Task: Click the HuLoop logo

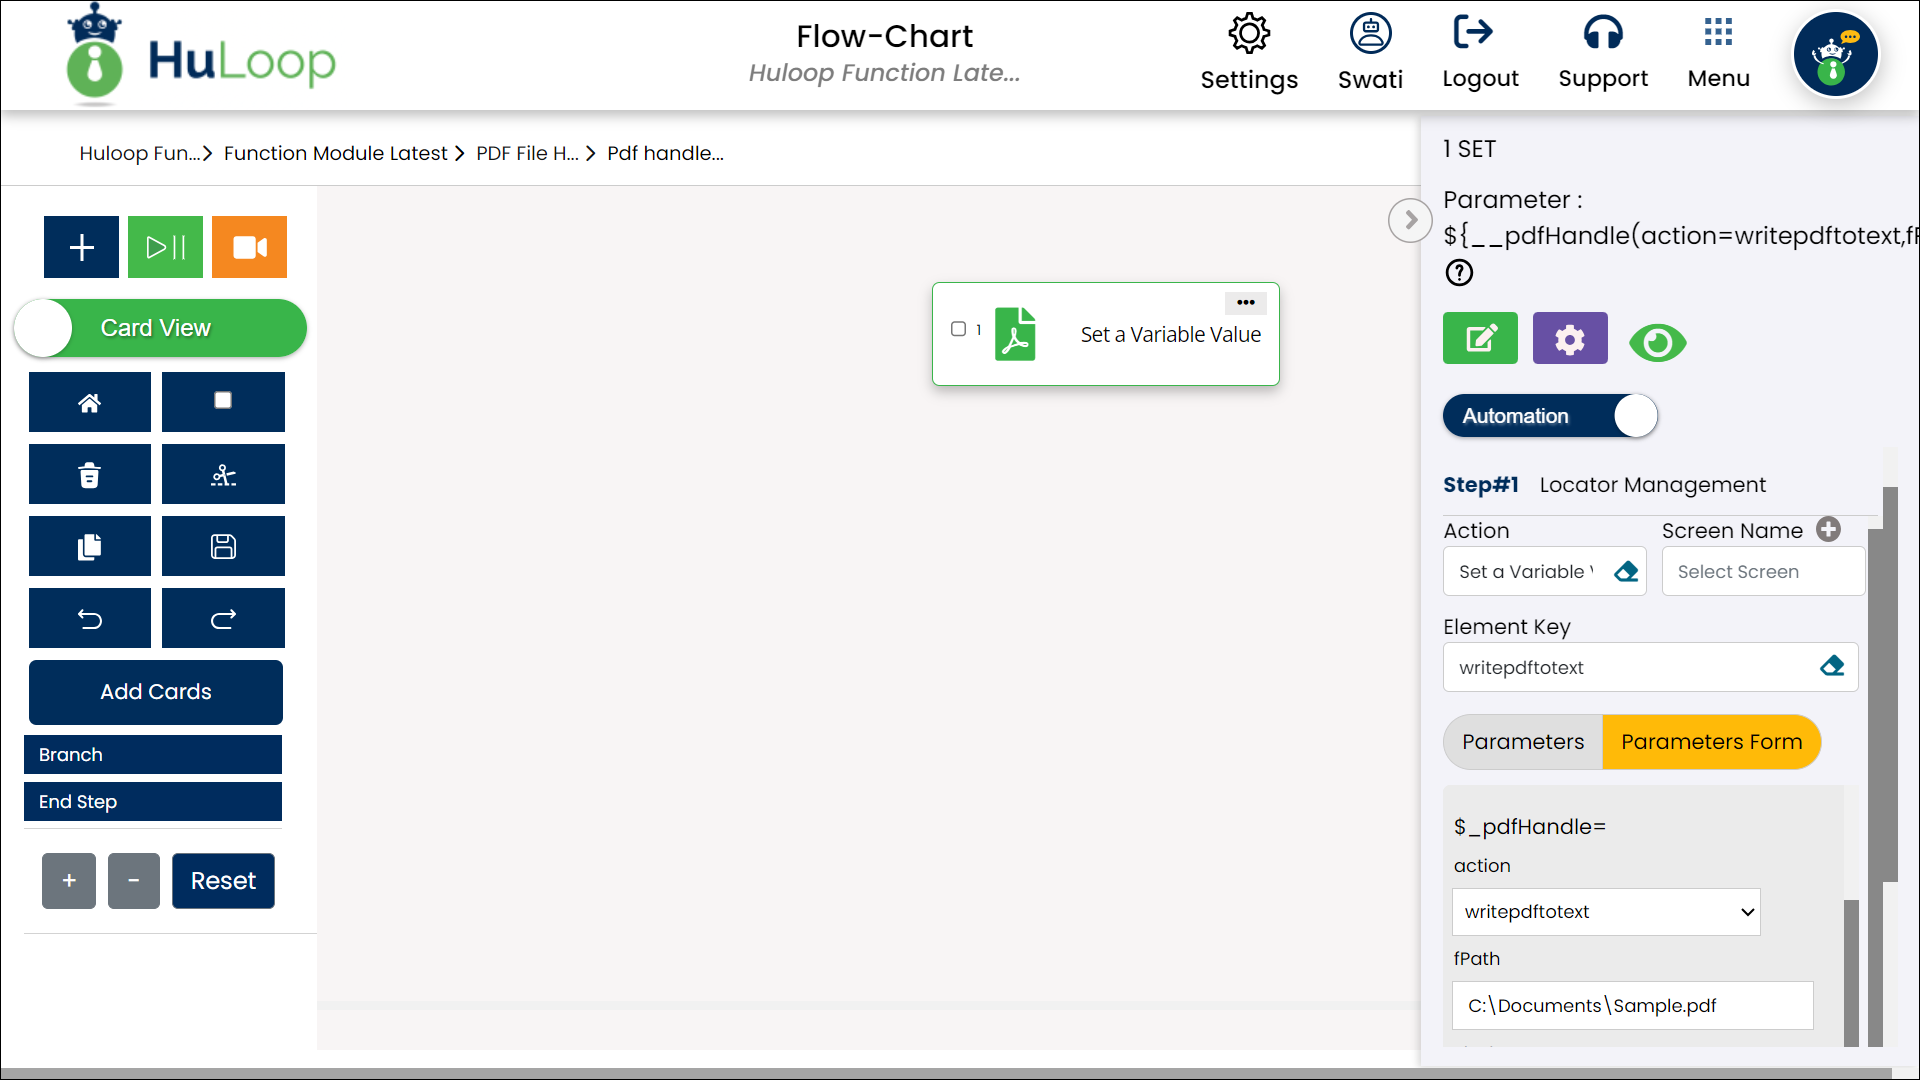Action: [200, 55]
